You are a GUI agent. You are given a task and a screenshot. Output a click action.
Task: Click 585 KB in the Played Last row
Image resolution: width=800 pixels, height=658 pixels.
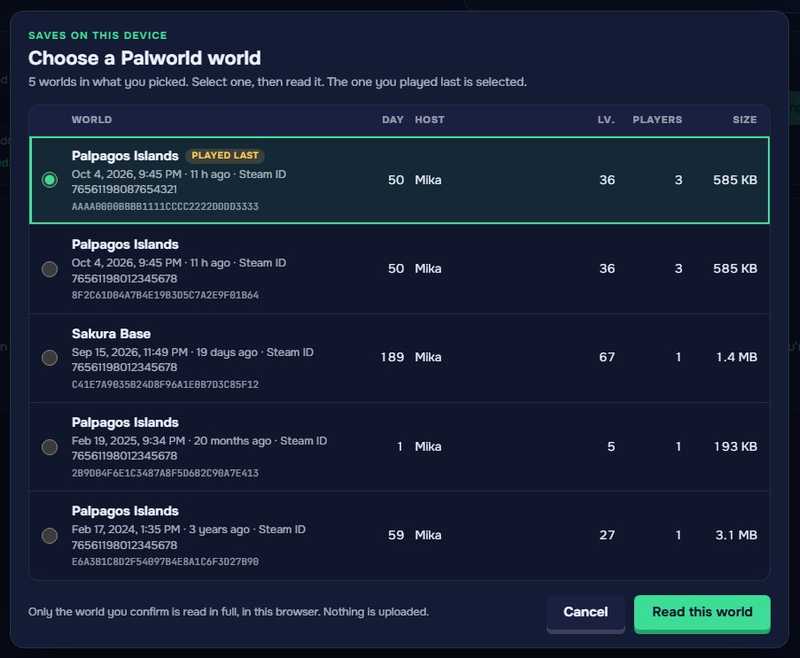[735, 180]
